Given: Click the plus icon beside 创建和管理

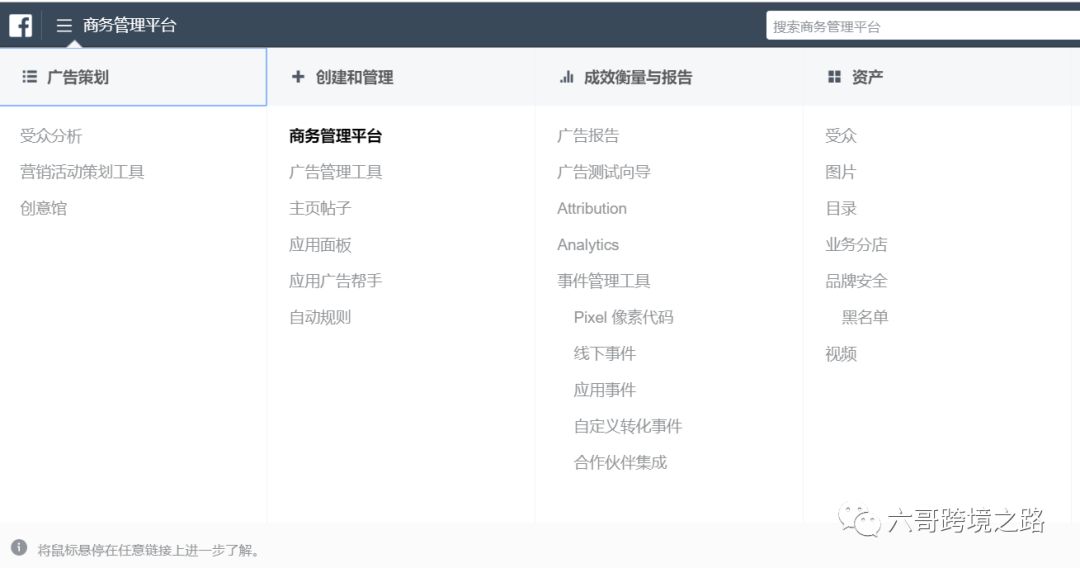Looking at the screenshot, I should pos(298,76).
